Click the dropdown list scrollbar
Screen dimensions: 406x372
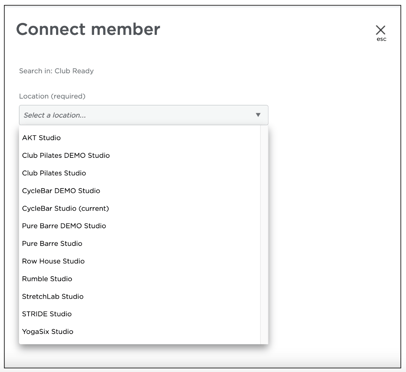coord(264,235)
